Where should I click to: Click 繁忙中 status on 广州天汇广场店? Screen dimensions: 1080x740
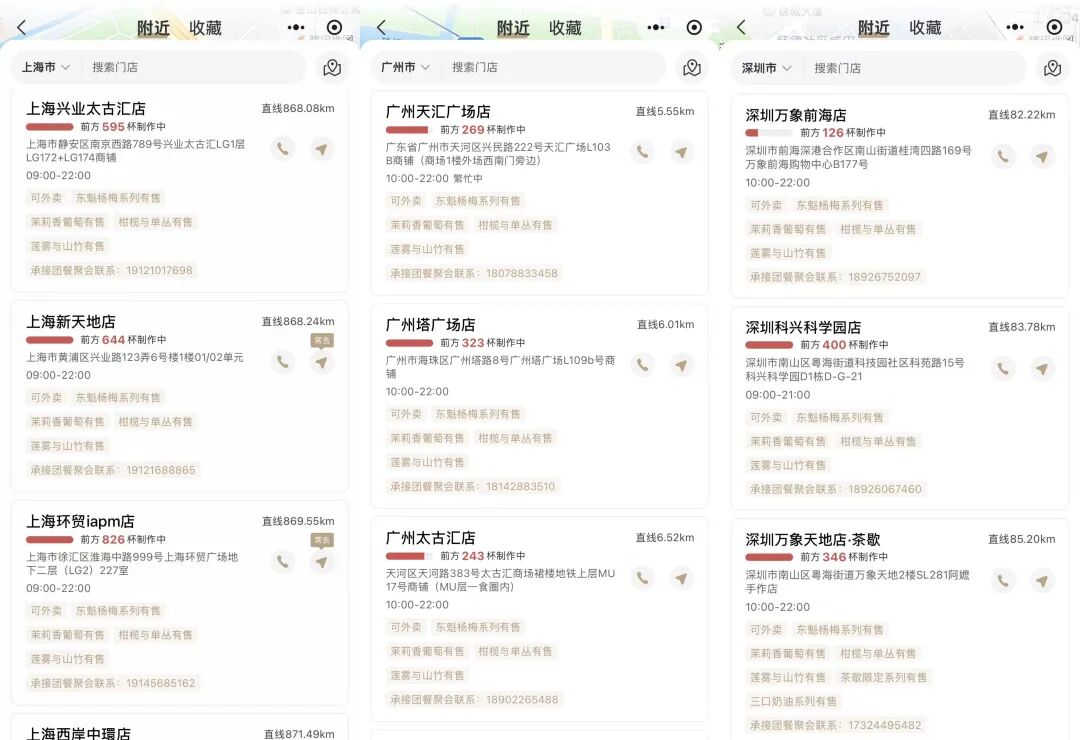(468, 178)
